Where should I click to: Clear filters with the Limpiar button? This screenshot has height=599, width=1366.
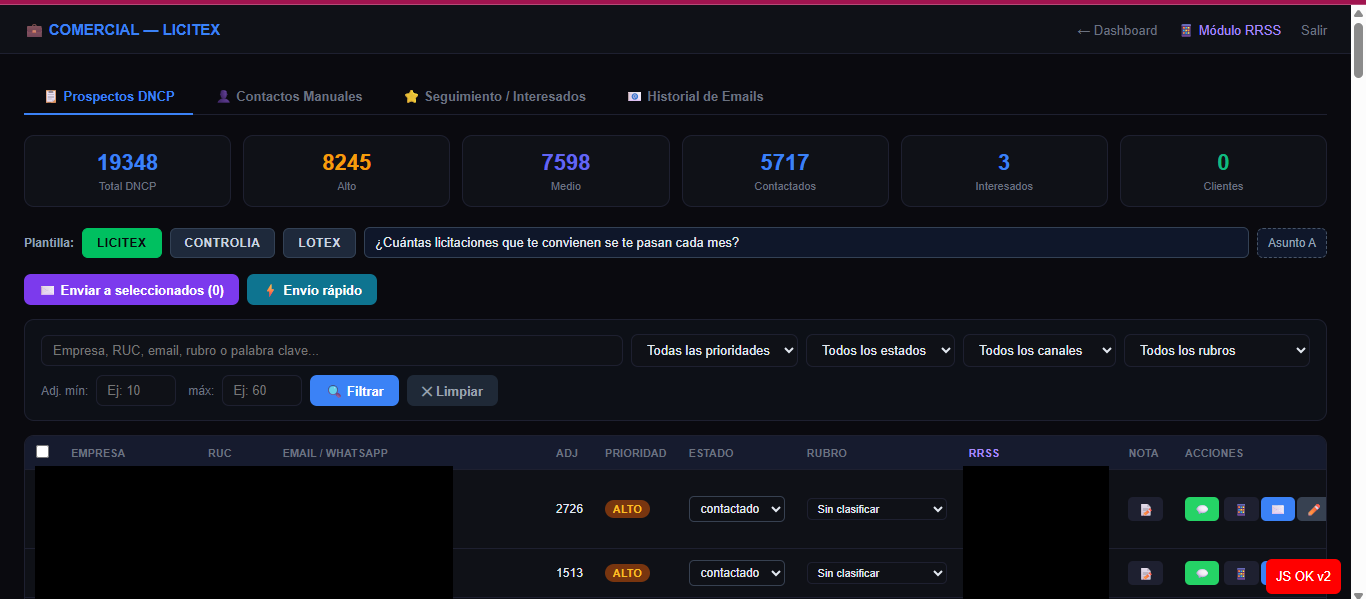[x=452, y=391]
